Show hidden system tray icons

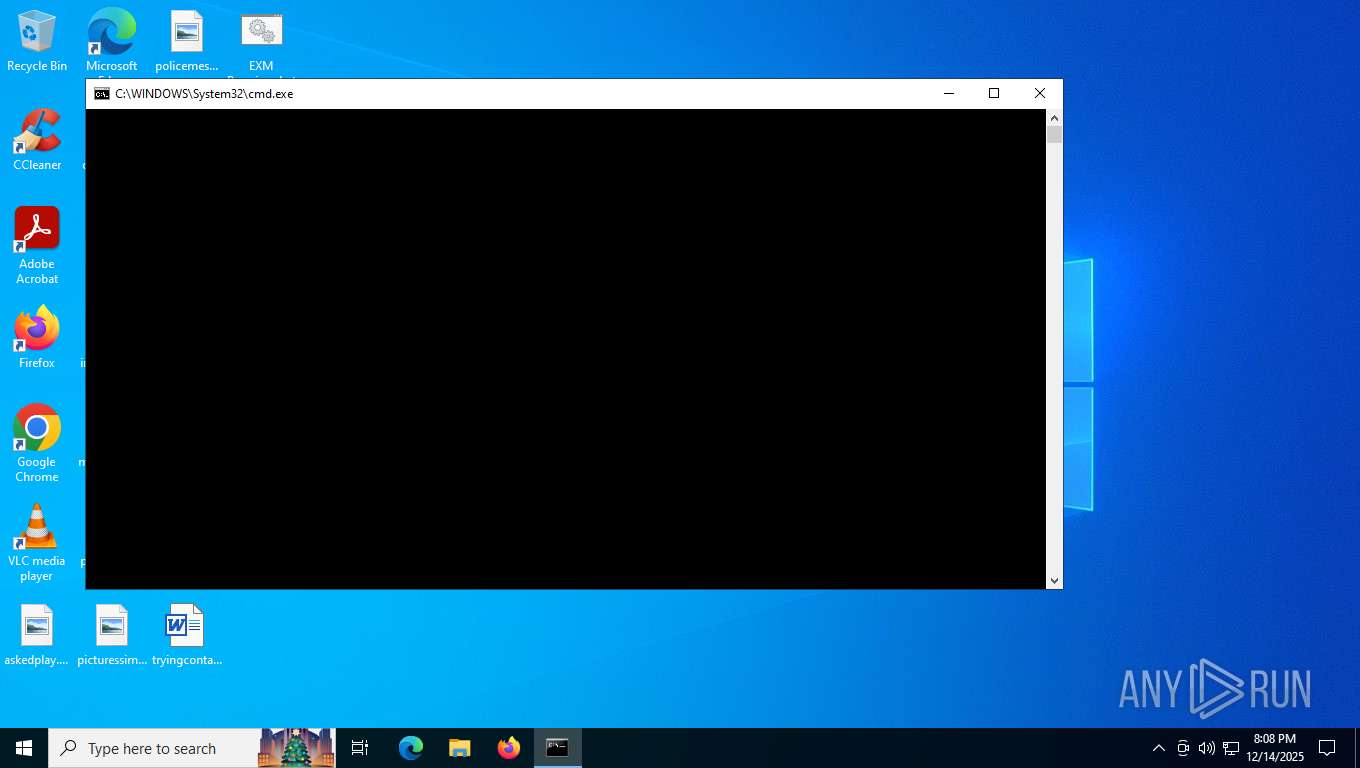coord(1159,748)
